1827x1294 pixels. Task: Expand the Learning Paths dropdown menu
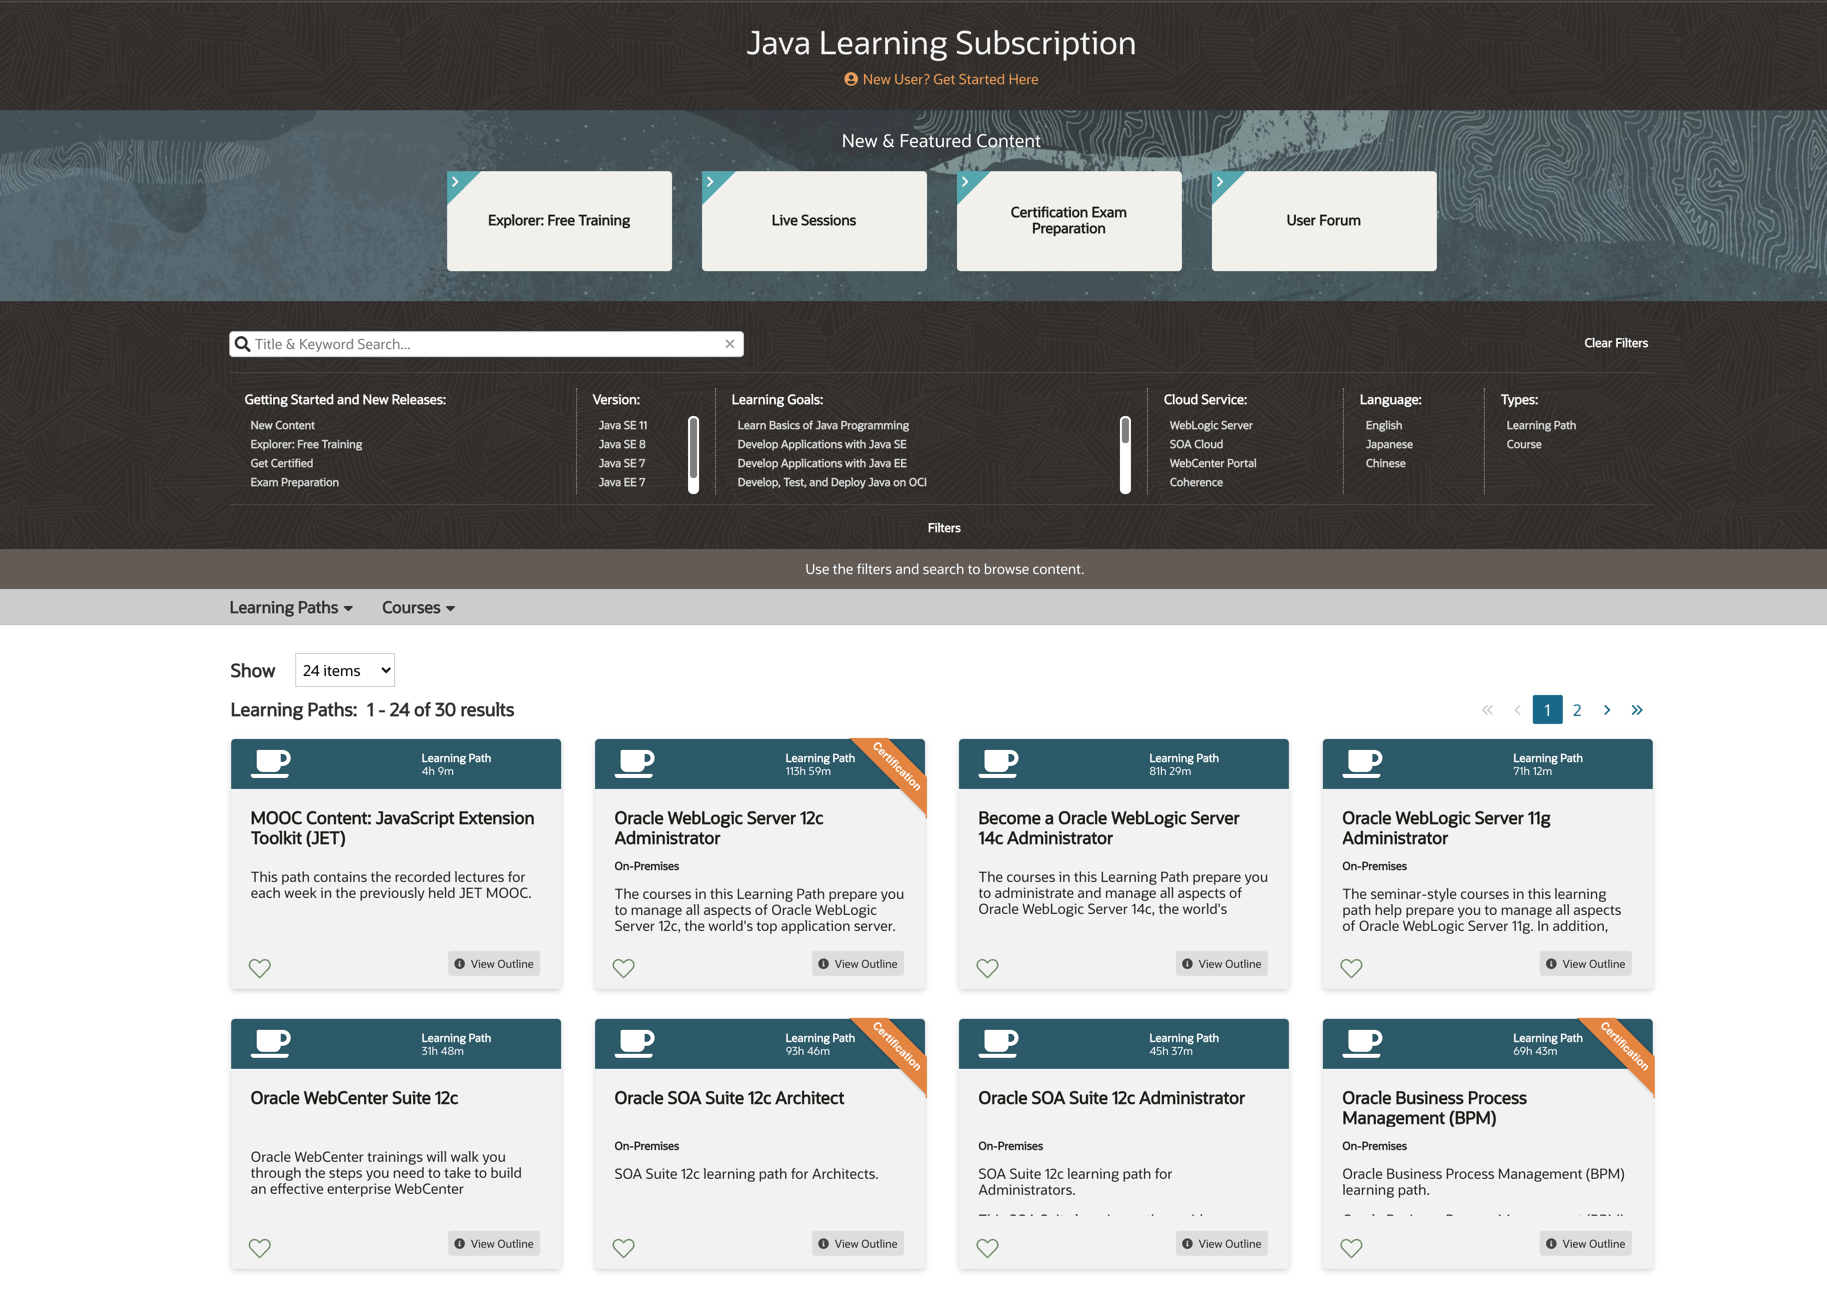291,608
